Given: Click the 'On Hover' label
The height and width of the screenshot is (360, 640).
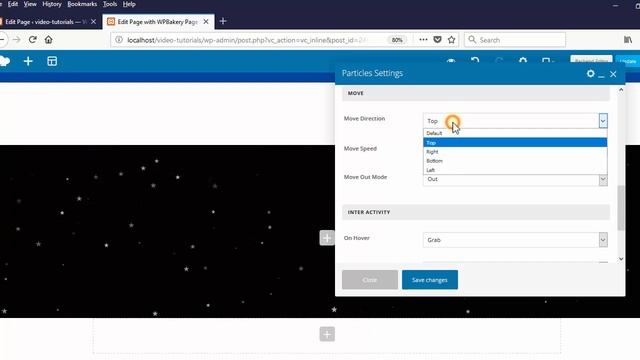Looking at the screenshot, I should (x=356, y=238).
